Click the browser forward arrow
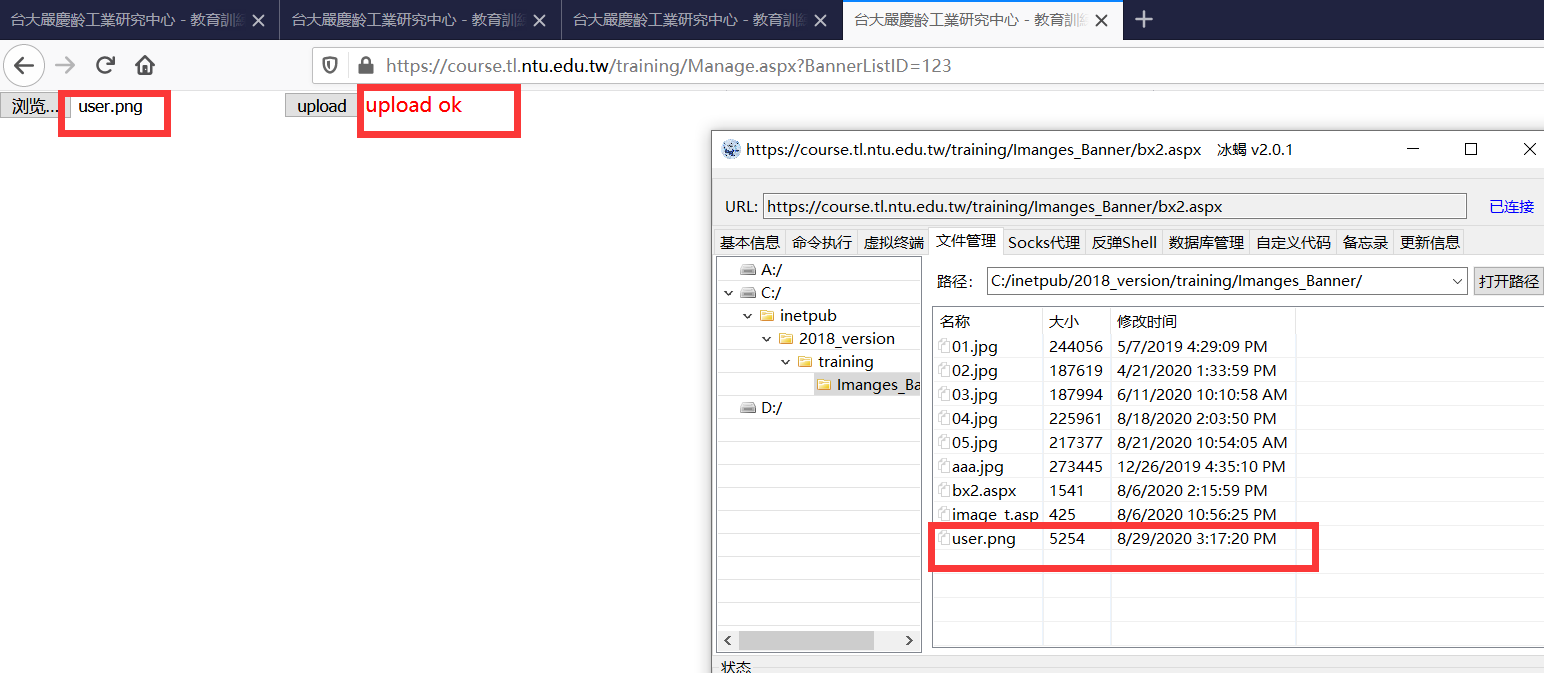 coord(65,66)
